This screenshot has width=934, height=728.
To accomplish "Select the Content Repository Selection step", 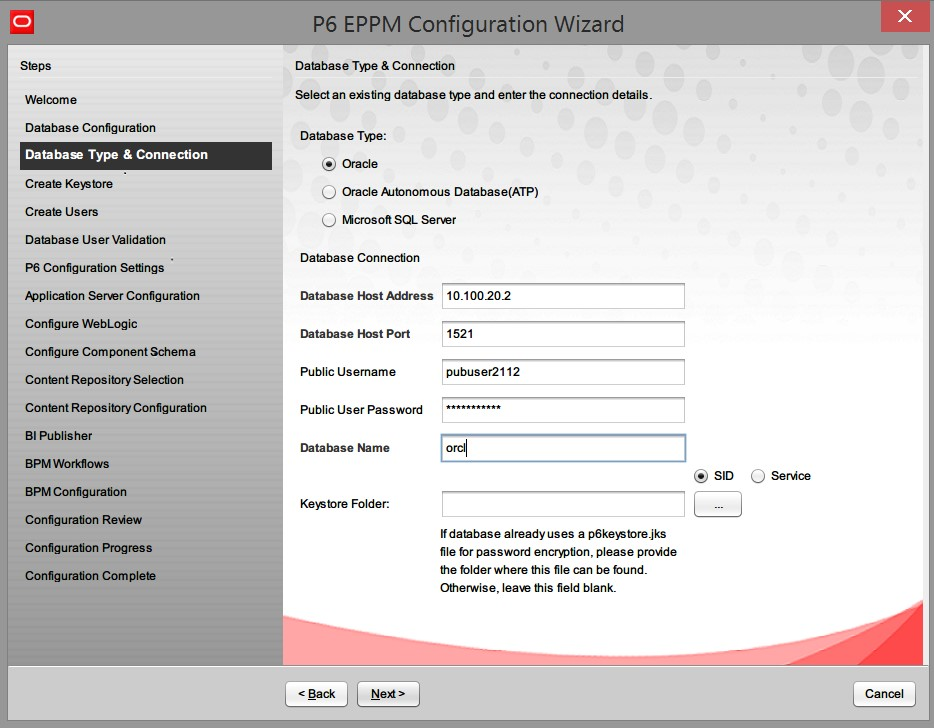I will (104, 379).
